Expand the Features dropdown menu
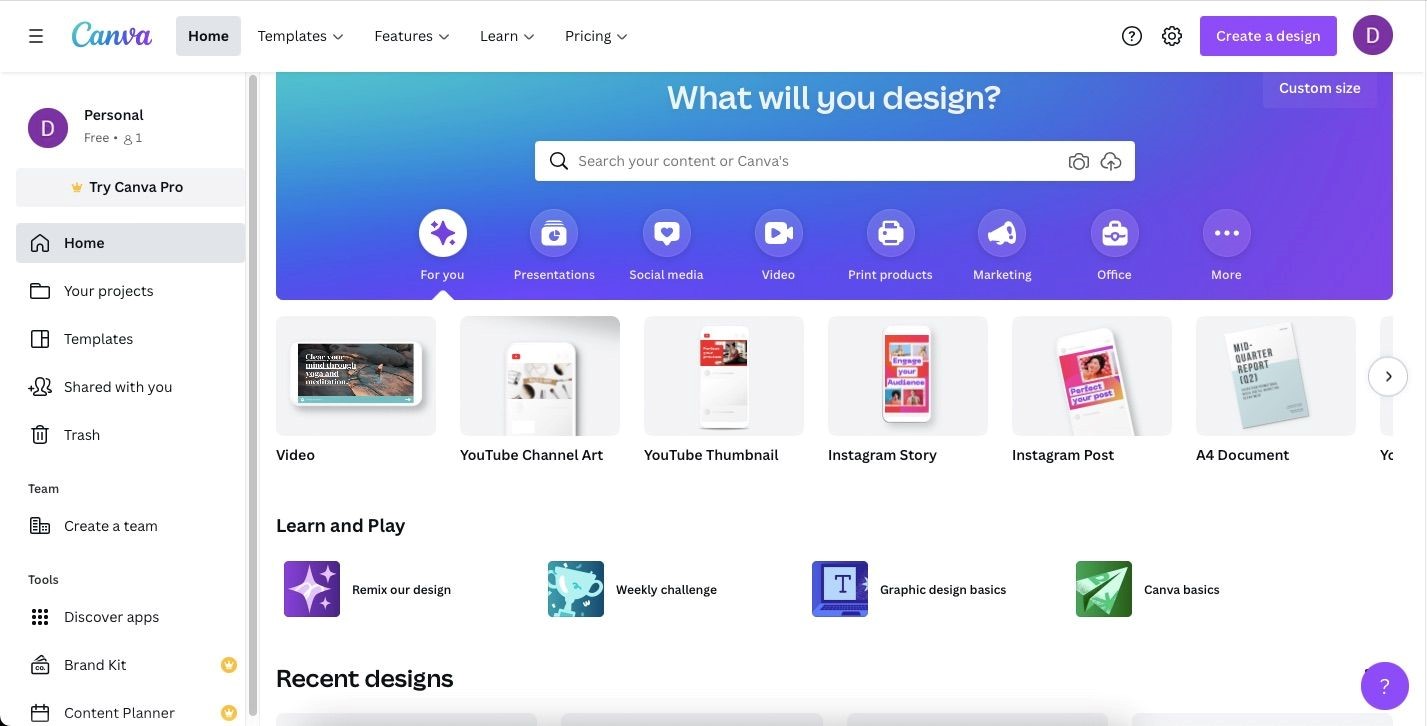Viewport: 1427px width, 726px height. (x=412, y=36)
